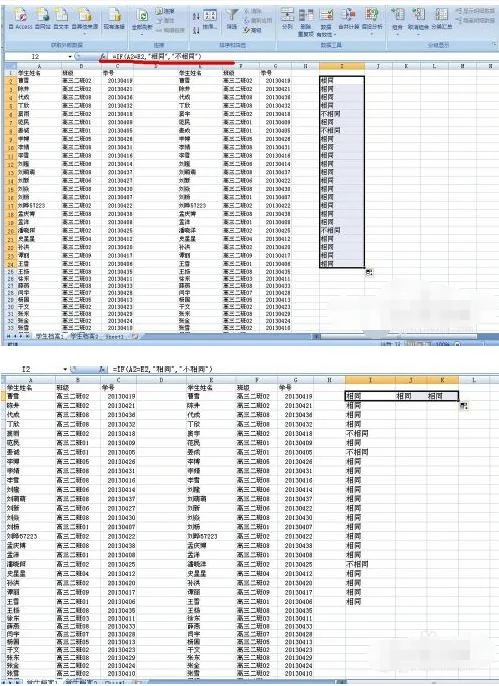
Task: Click the Filter funnel icon
Action: (231, 18)
